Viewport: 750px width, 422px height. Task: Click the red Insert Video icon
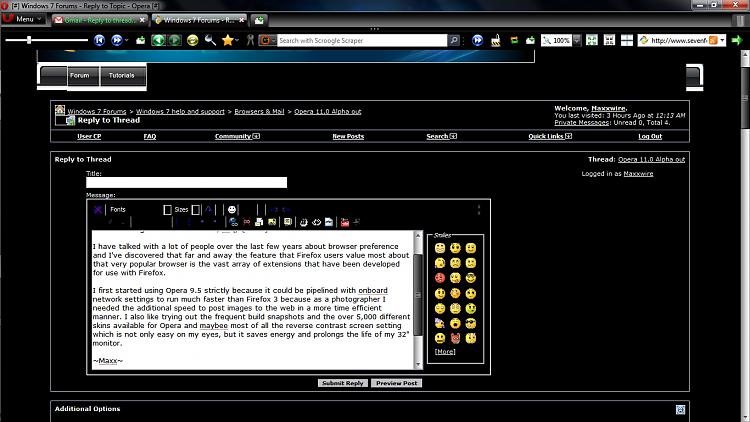[344, 222]
